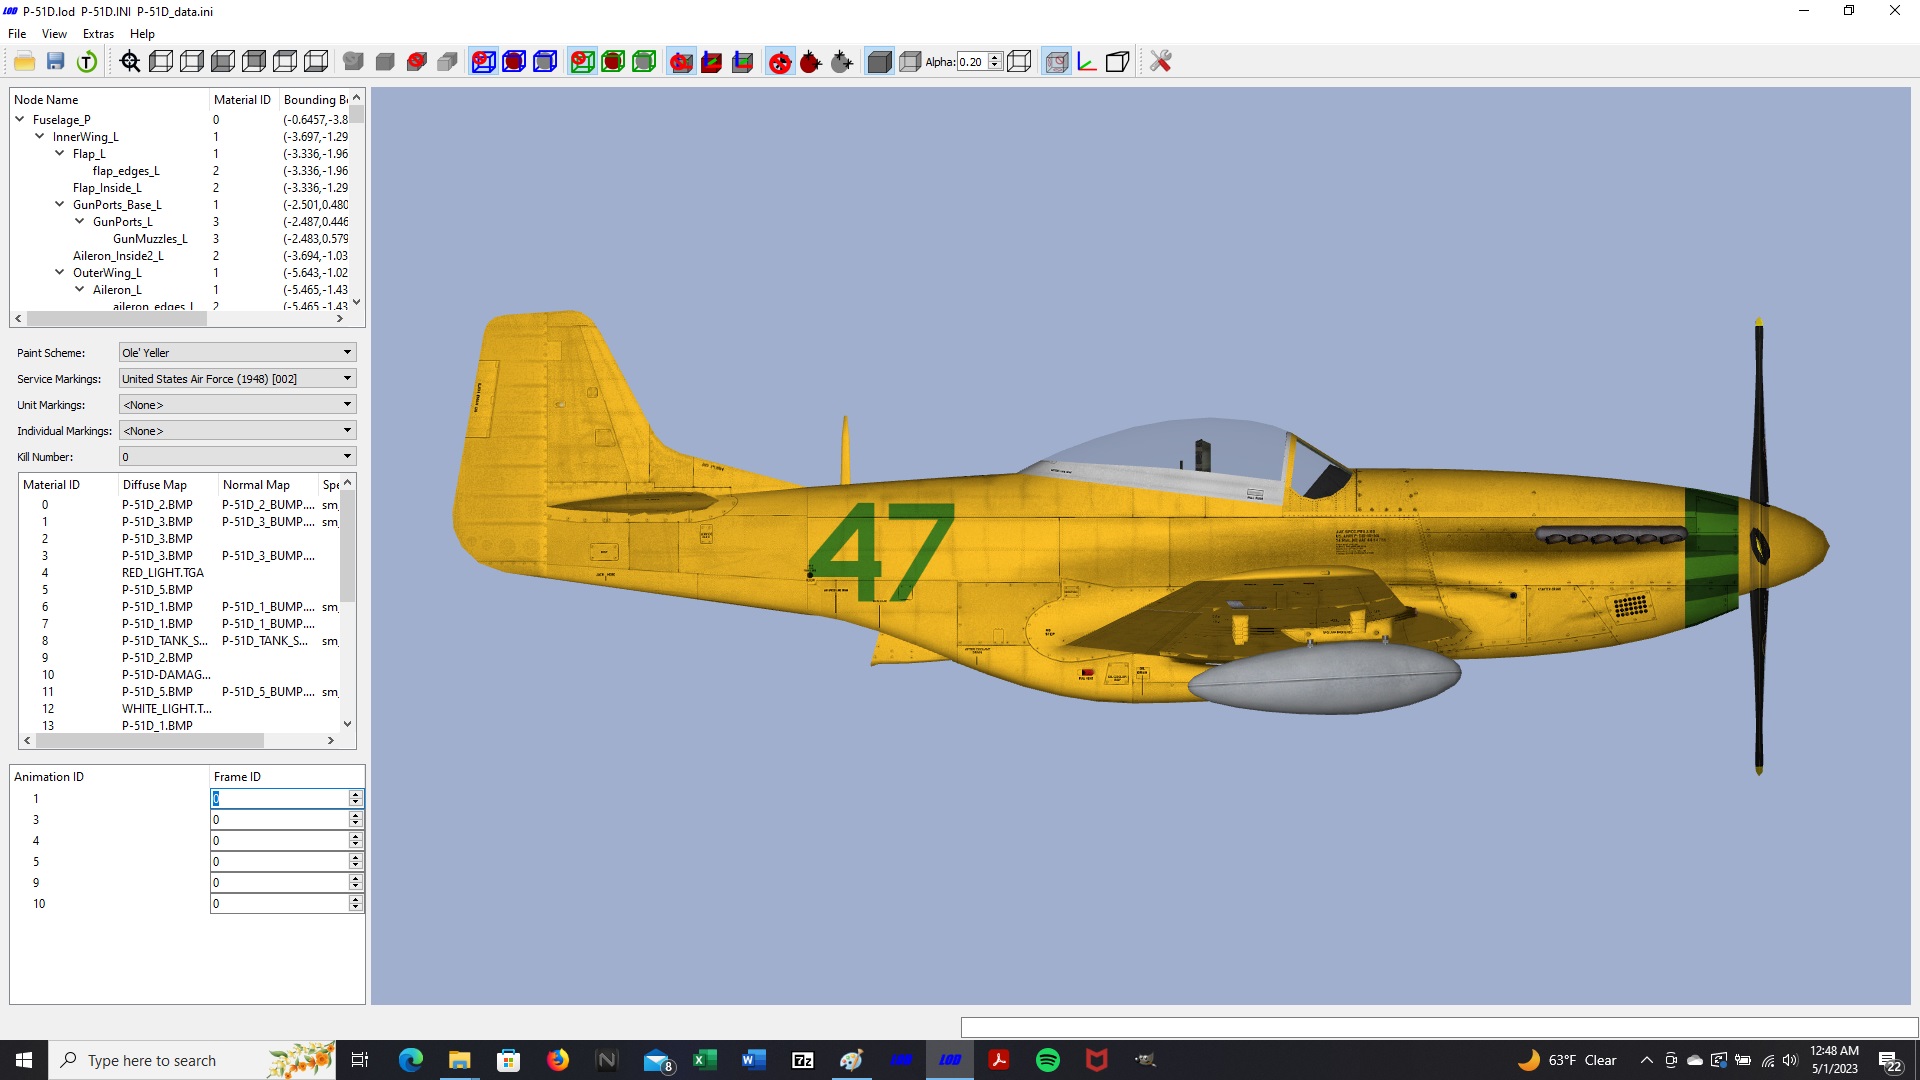Click the blue floppy disk save icon

click(56, 62)
